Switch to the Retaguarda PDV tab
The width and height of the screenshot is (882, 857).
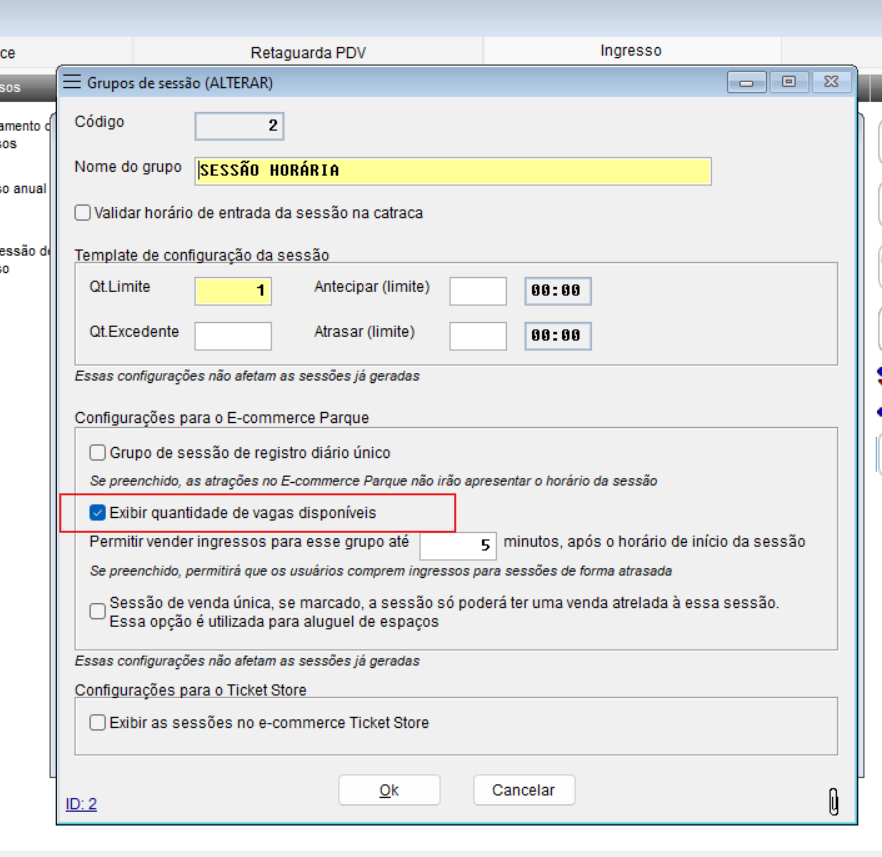click(x=307, y=51)
